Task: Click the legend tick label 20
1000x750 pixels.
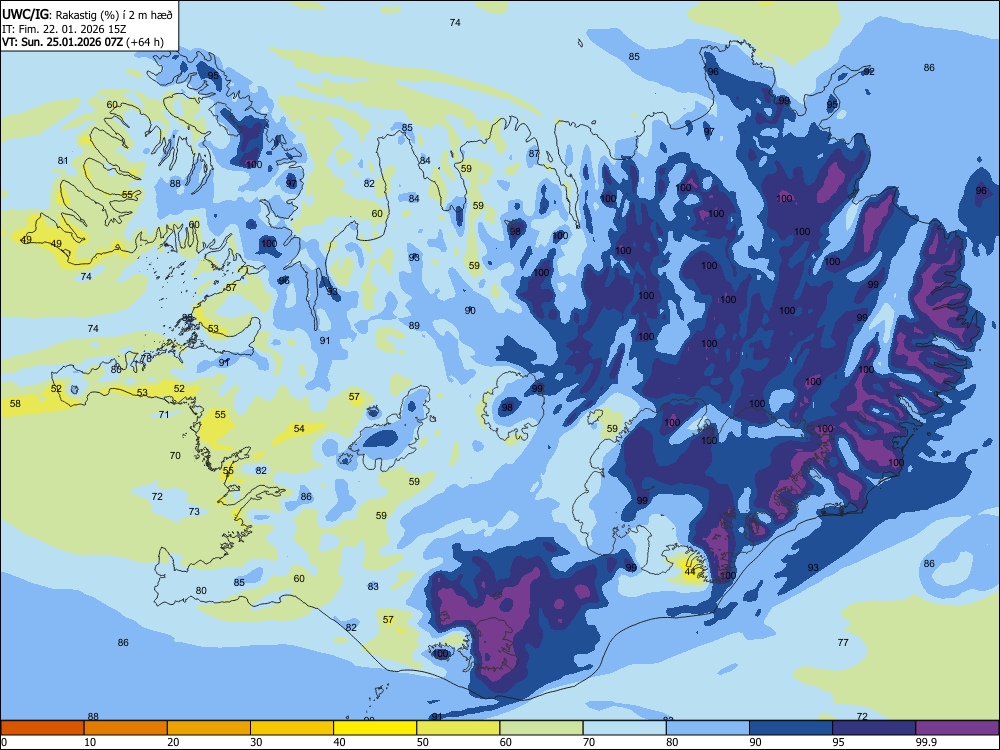Action: 173,742
